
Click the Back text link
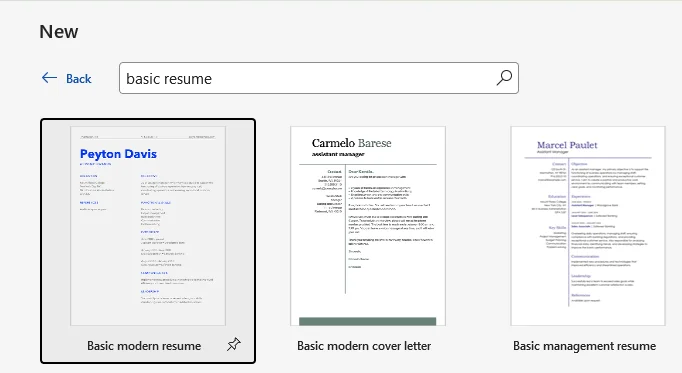point(79,79)
